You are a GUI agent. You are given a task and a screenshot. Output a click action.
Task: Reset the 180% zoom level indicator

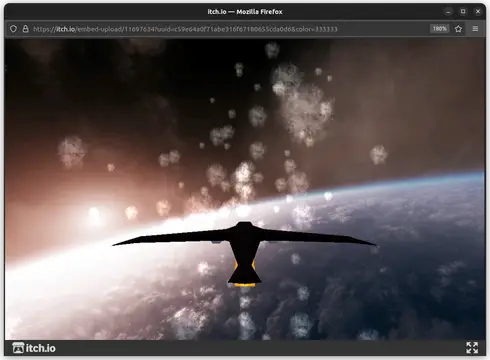(x=439, y=29)
